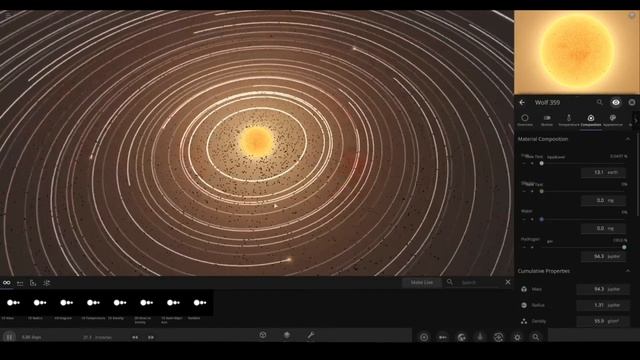Collapse the Cumulative Properties section
Image resolution: width=640 pixels, height=360 pixels.
pyautogui.click(x=628, y=271)
